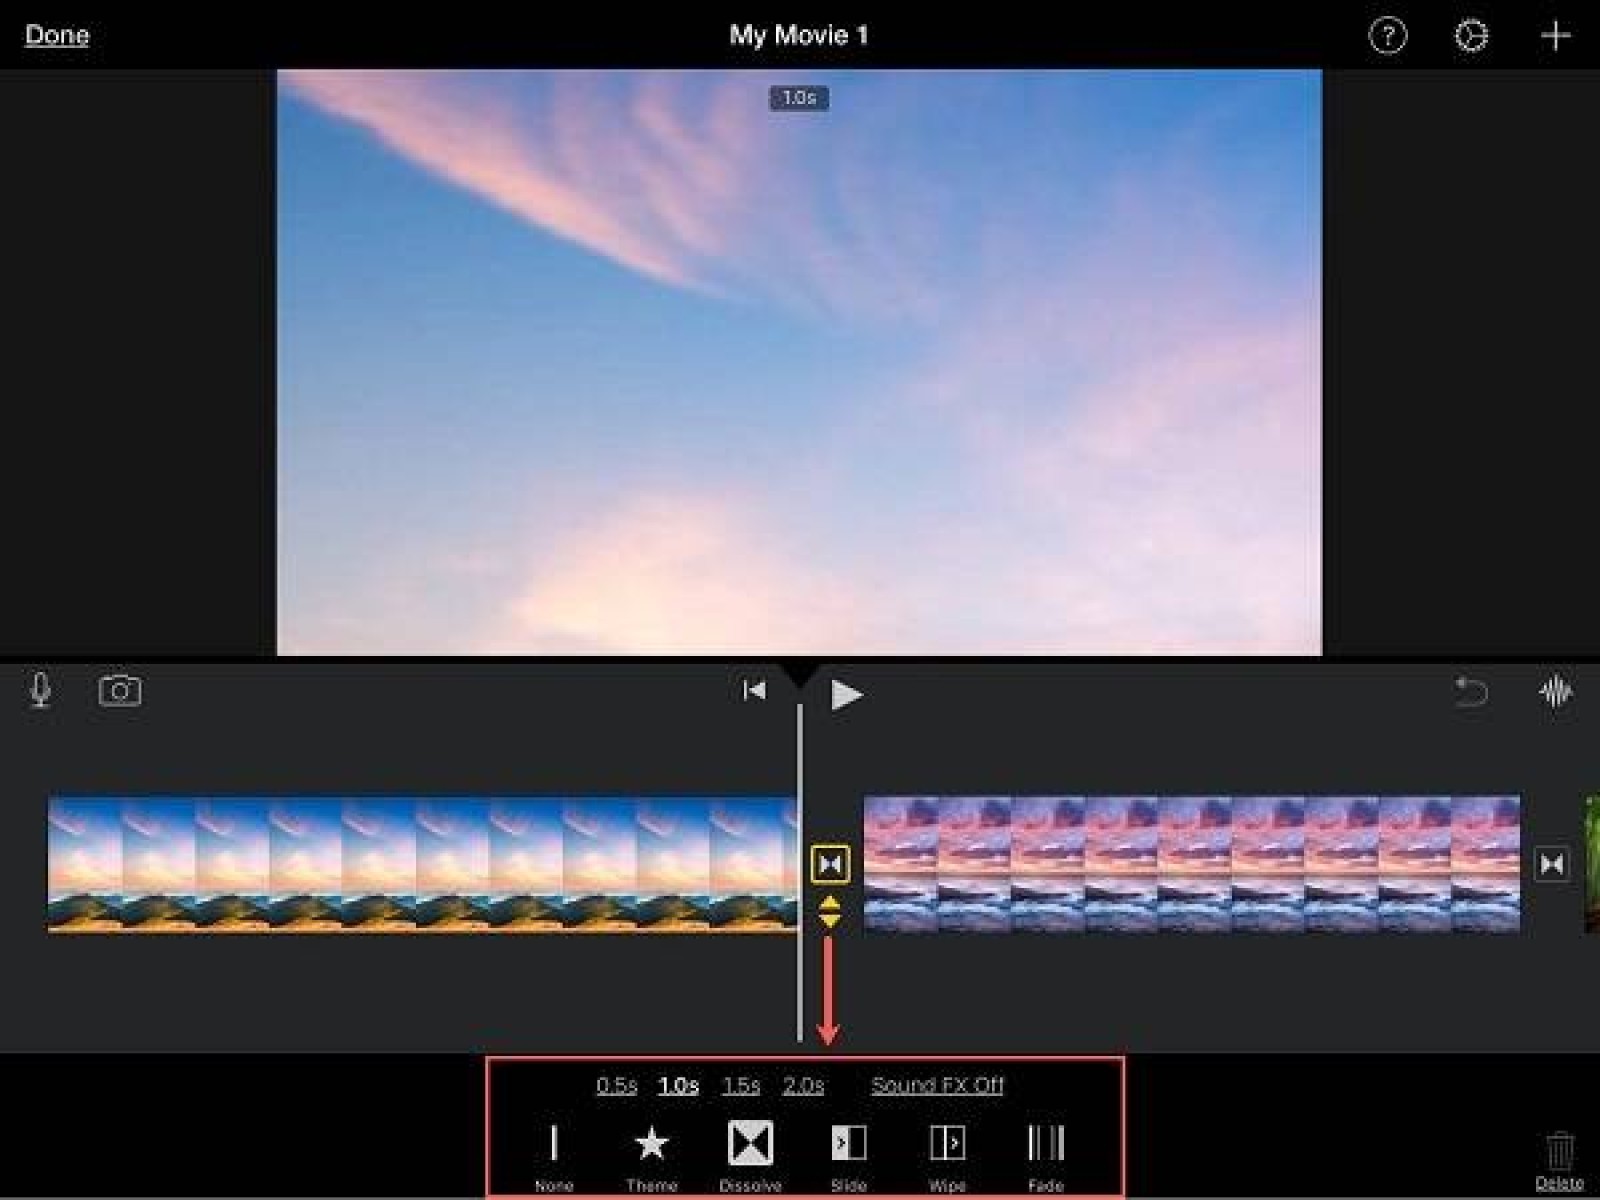Set transition duration to 2.0s

[x=804, y=1085]
